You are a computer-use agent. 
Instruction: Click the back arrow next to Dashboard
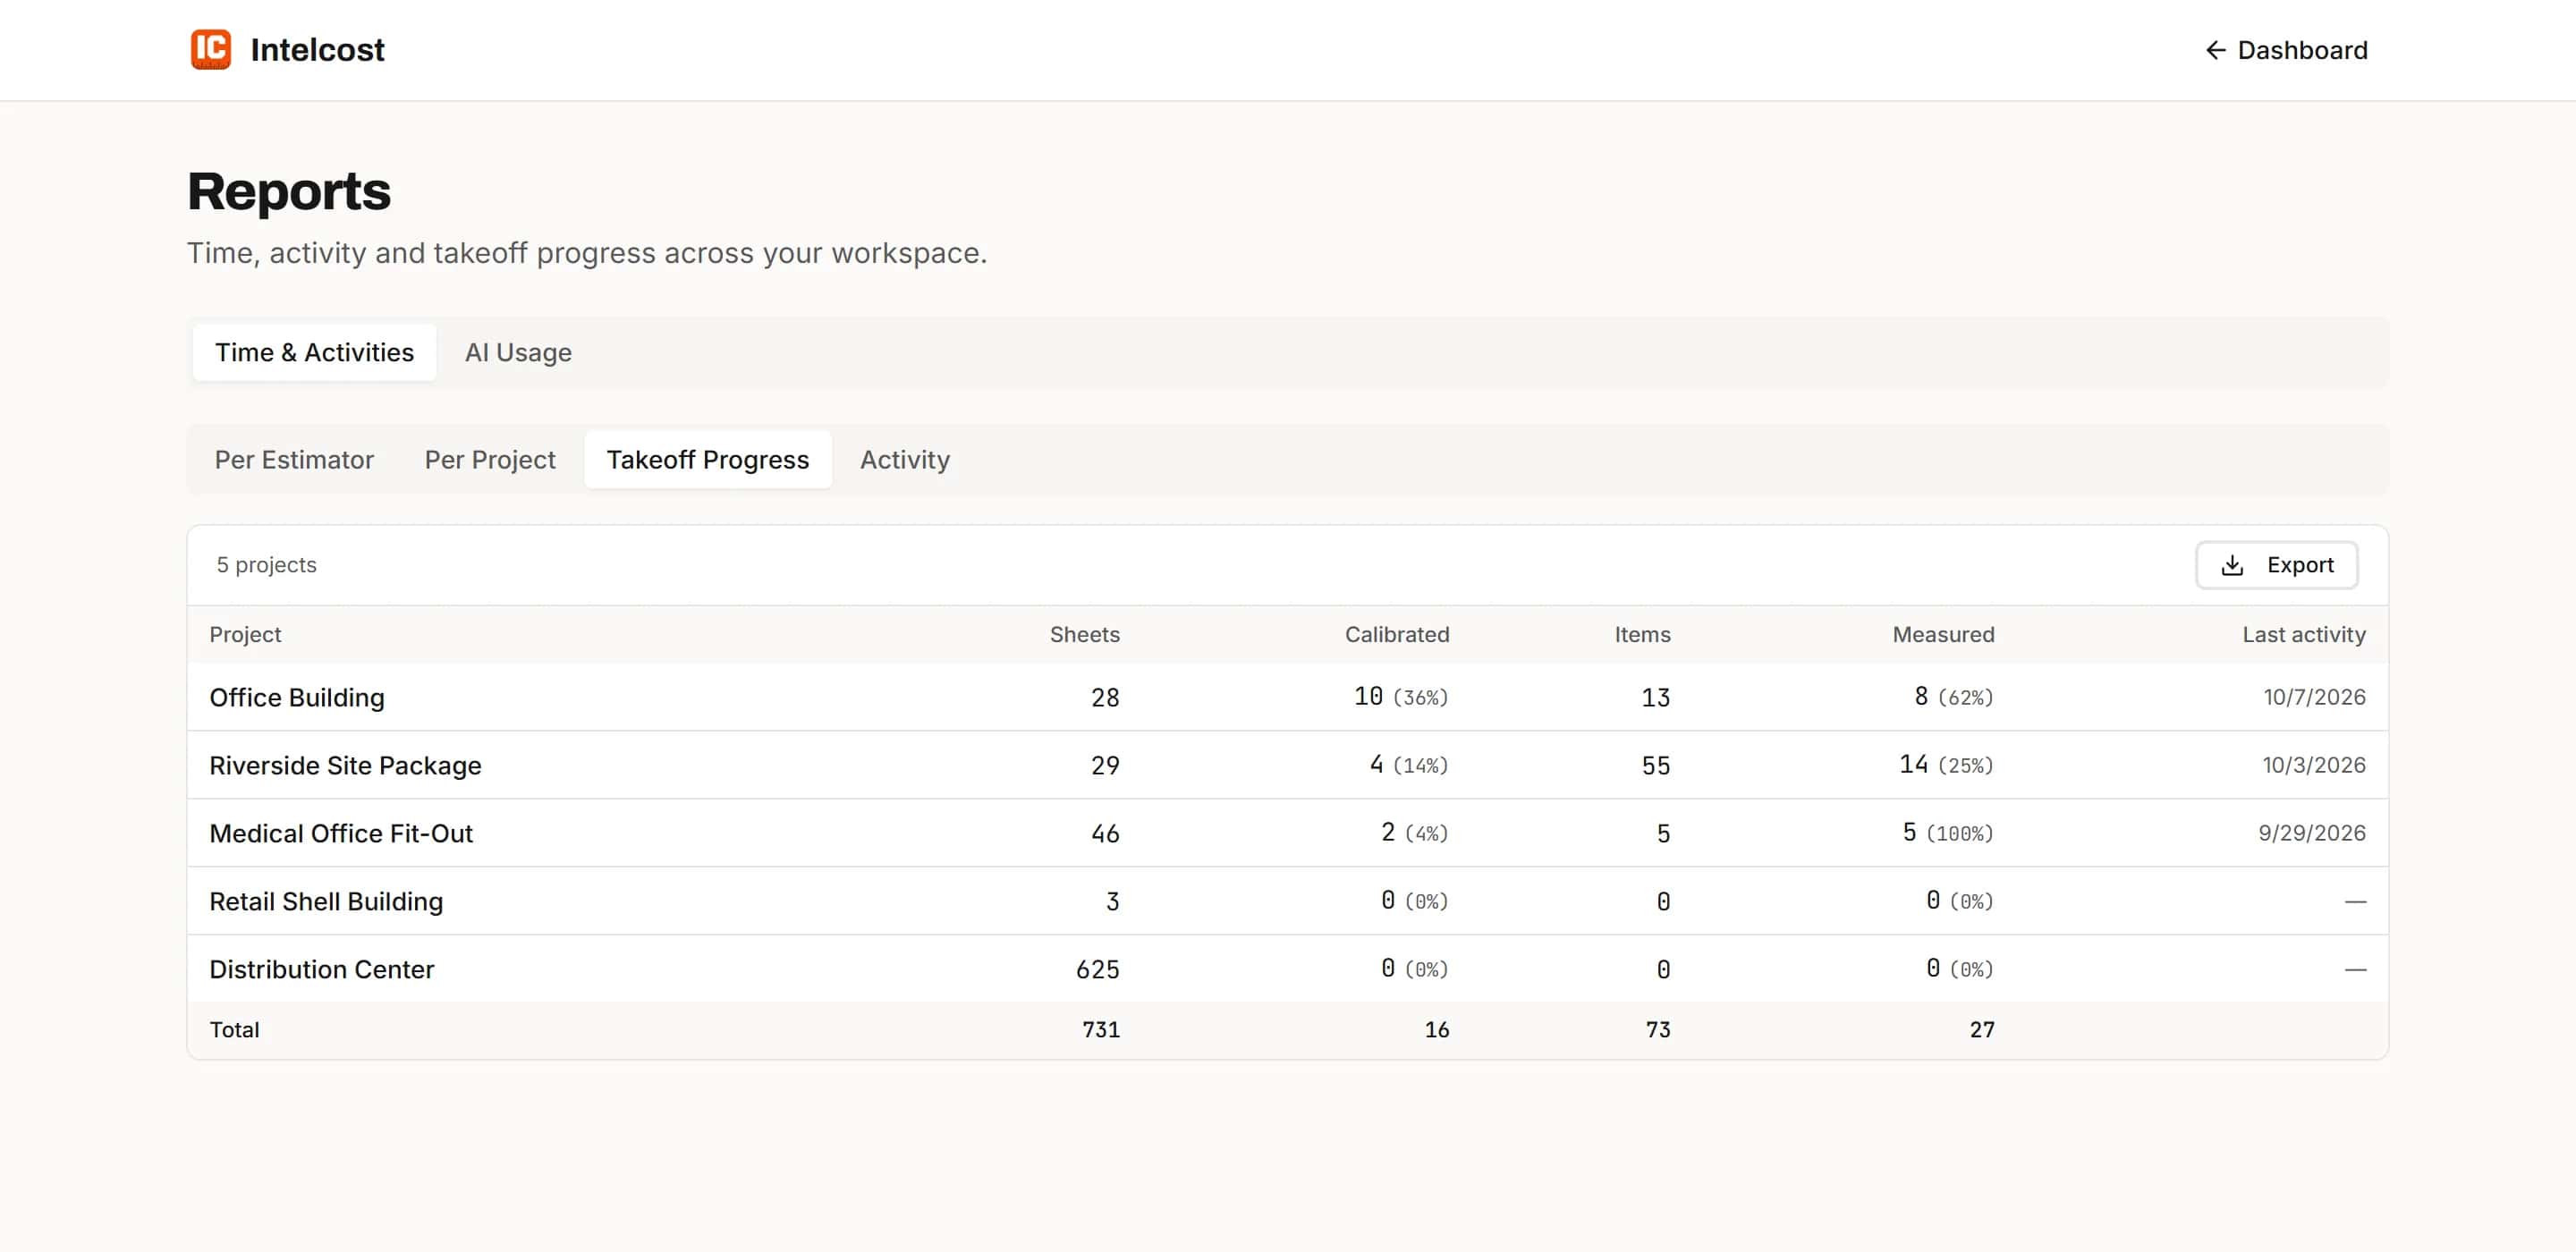coord(2215,50)
